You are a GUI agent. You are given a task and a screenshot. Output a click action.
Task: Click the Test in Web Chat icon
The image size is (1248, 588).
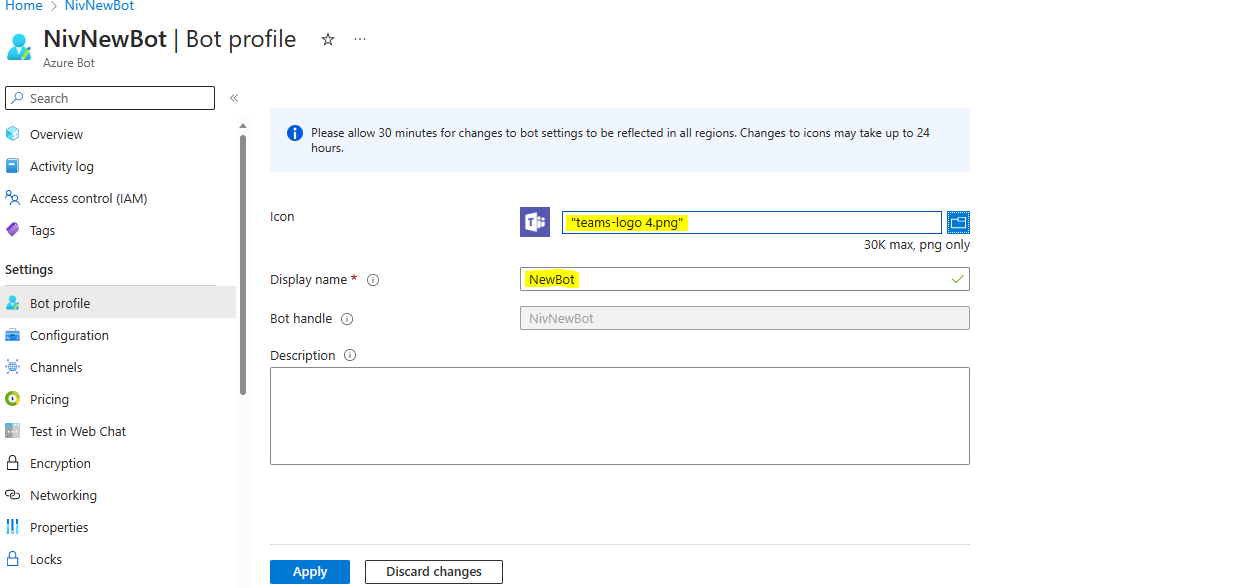[x=13, y=431]
